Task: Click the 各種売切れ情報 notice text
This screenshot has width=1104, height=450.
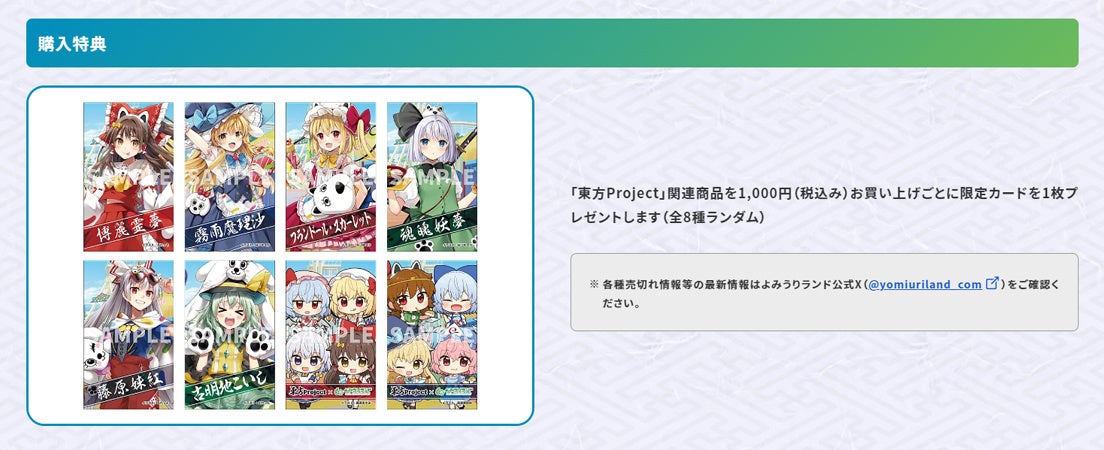Action: point(824,294)
